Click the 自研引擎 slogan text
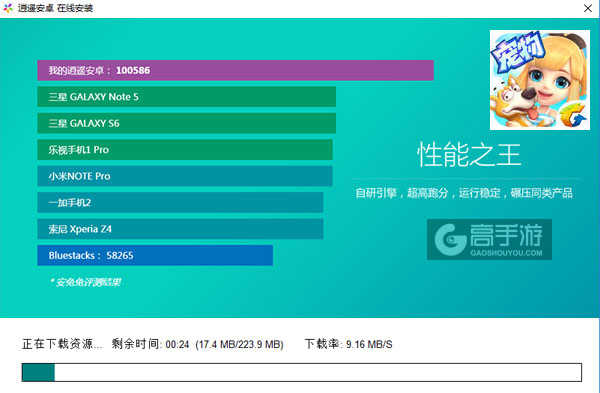Image resolution: width=600 pixels, height=393 pixels. [464, 193]
